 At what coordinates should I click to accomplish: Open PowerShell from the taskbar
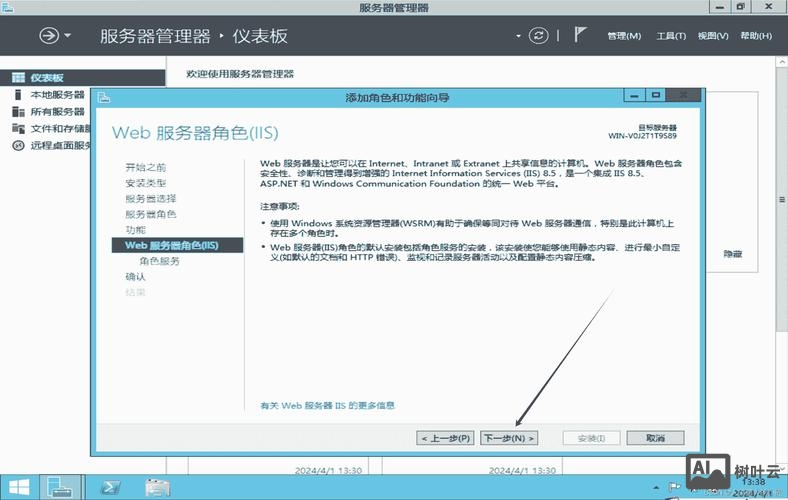(x=110, y=487)
